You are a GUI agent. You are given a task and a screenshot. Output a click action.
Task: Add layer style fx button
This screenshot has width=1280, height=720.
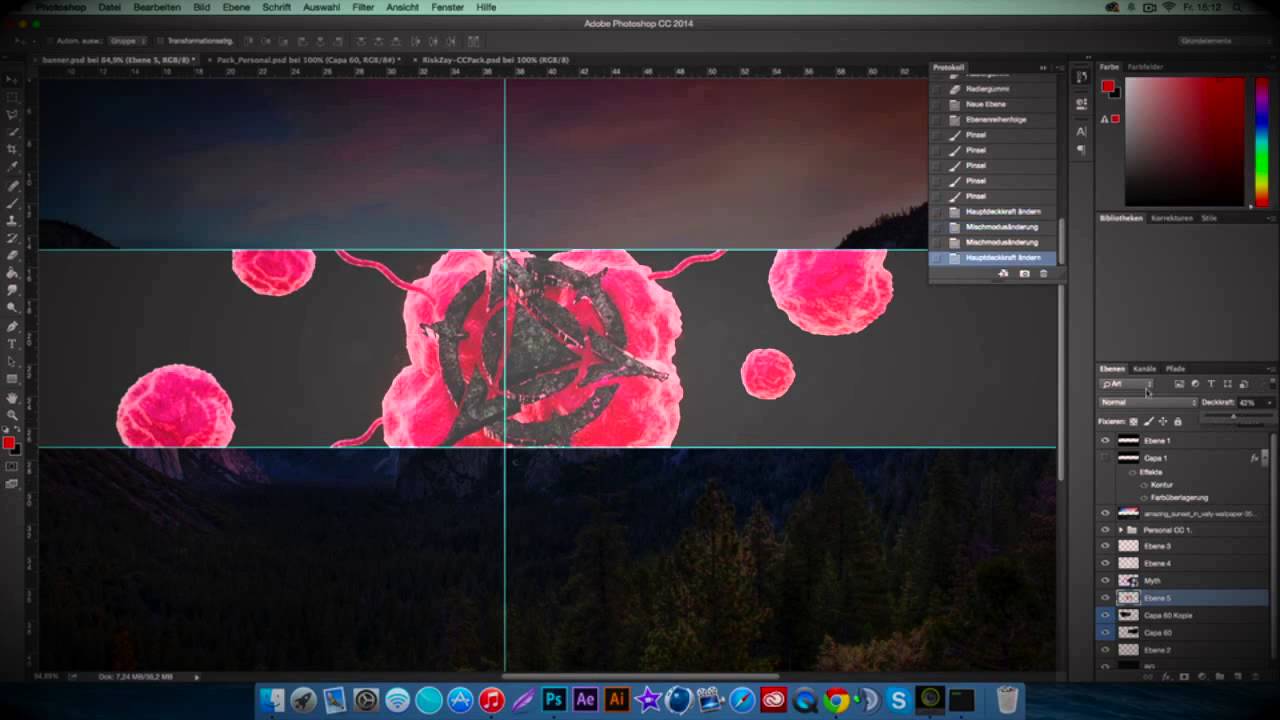pyautogui.click(x=1166, y=677)
